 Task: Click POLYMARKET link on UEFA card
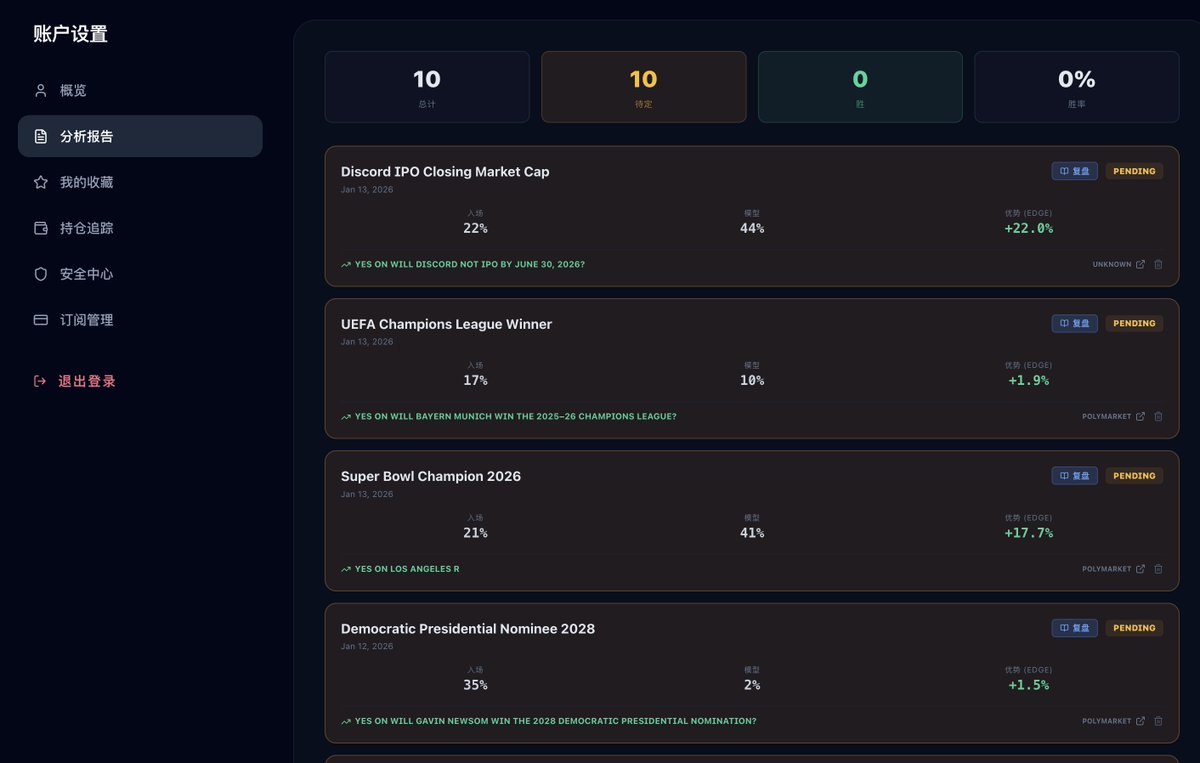(1107, 416)
